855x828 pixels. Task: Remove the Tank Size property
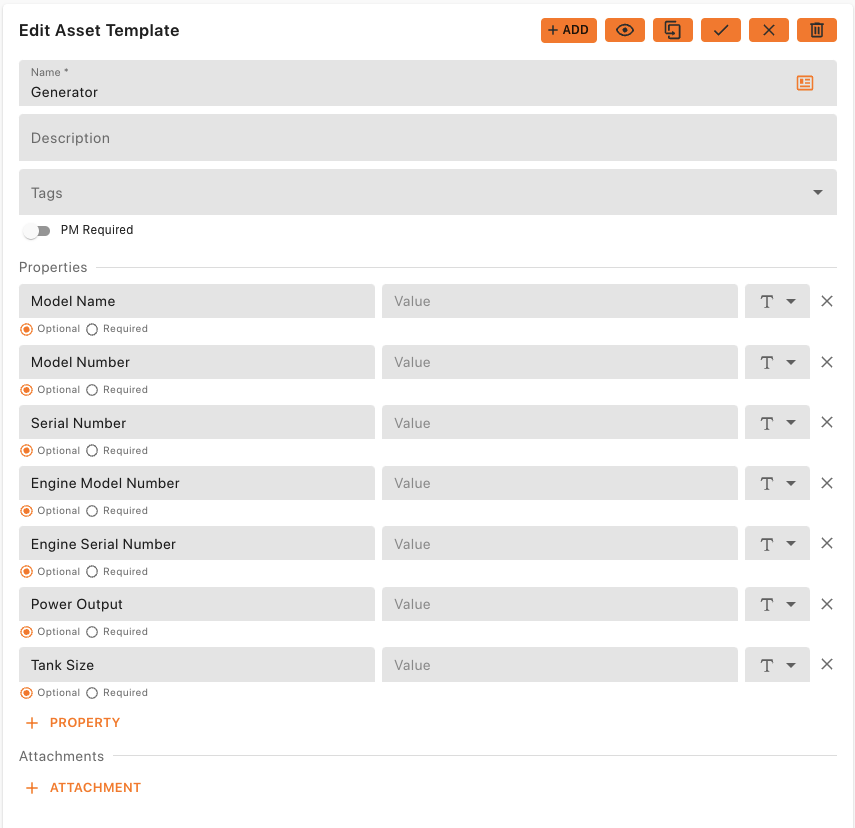827,664
